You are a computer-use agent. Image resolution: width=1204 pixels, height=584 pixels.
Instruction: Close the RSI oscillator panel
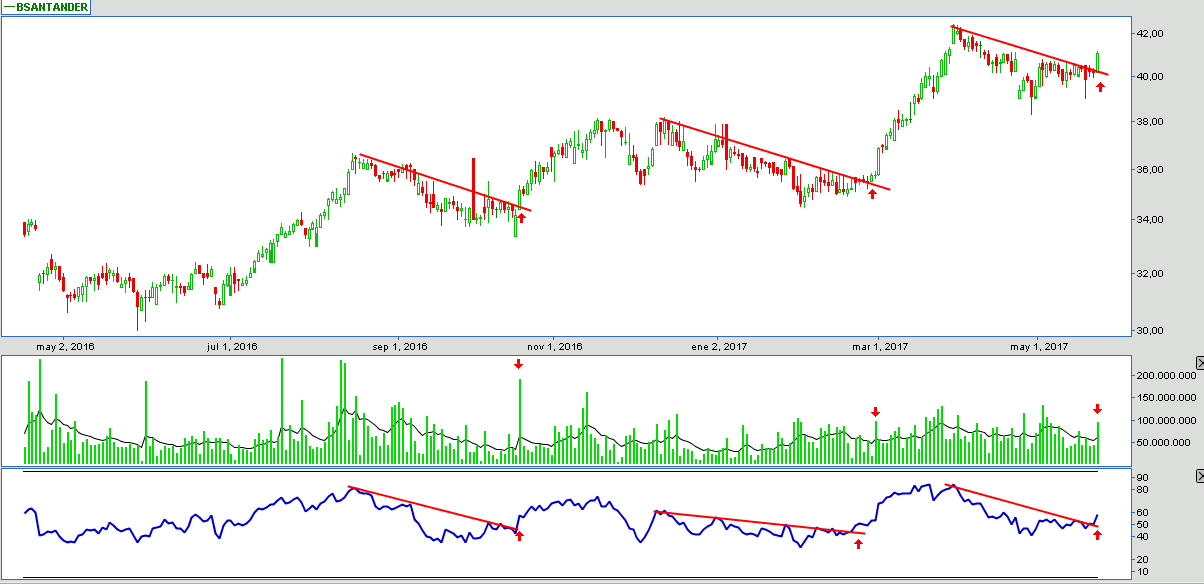click(x=1199, y=474)
